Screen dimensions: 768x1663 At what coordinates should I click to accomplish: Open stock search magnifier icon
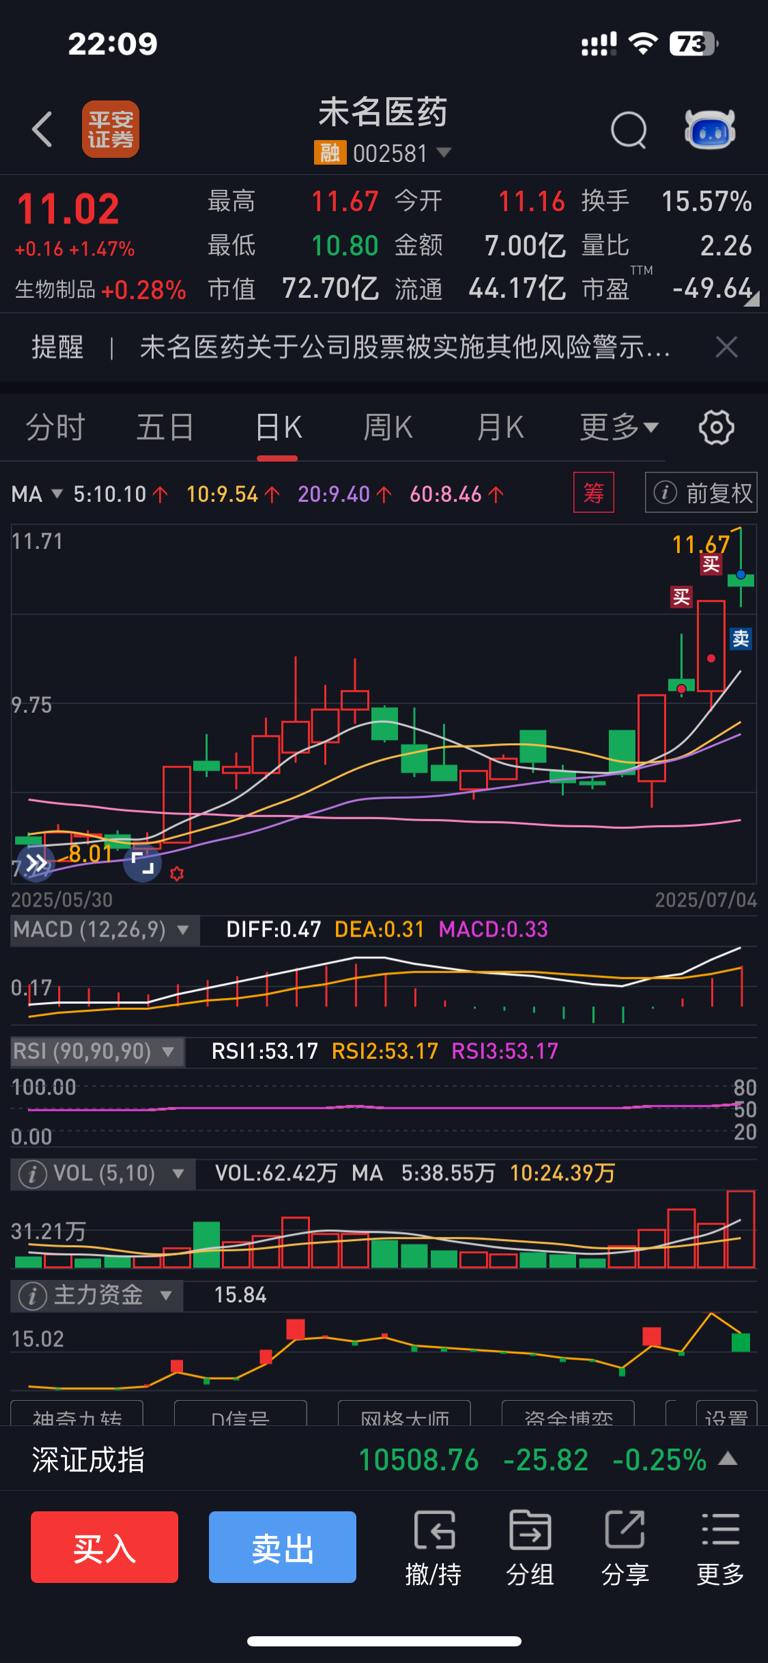click(629, 130)
